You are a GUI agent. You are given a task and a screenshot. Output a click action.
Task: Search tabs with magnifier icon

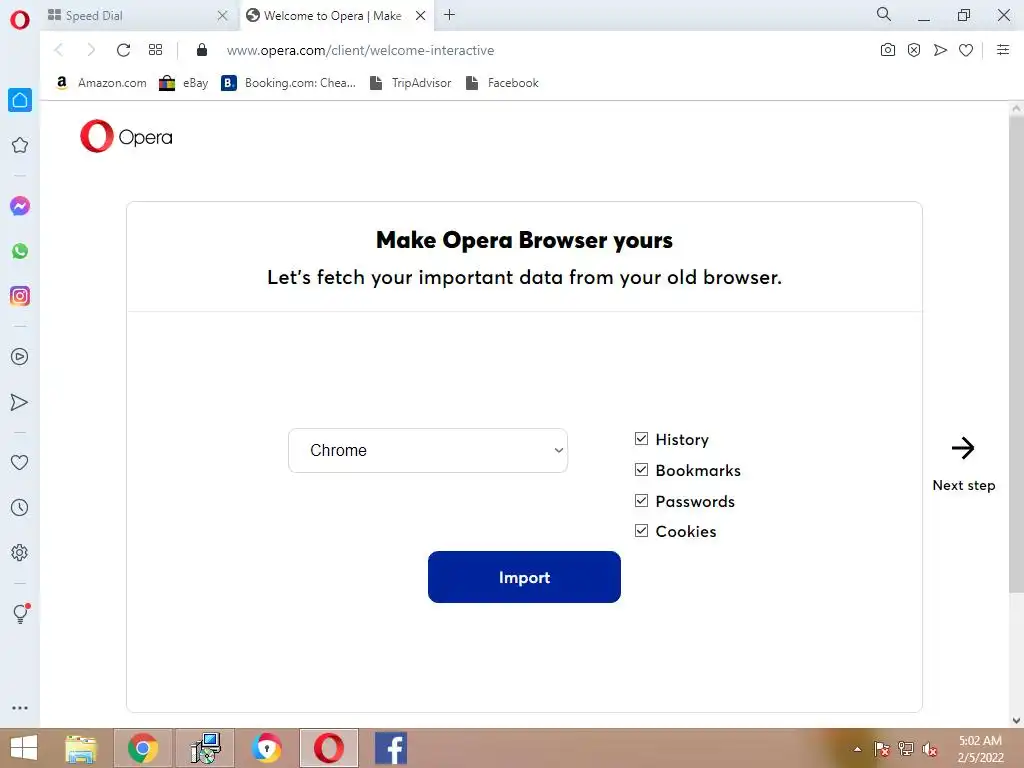pos(884,14)
